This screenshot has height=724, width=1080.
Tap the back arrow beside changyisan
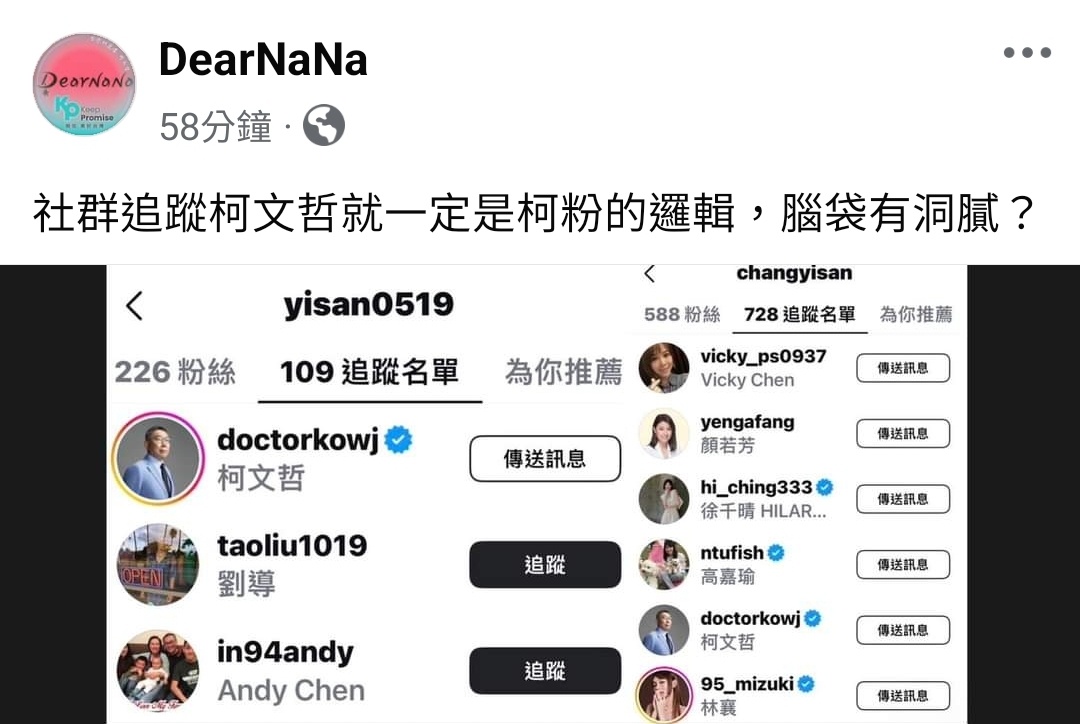click(649, 274)
